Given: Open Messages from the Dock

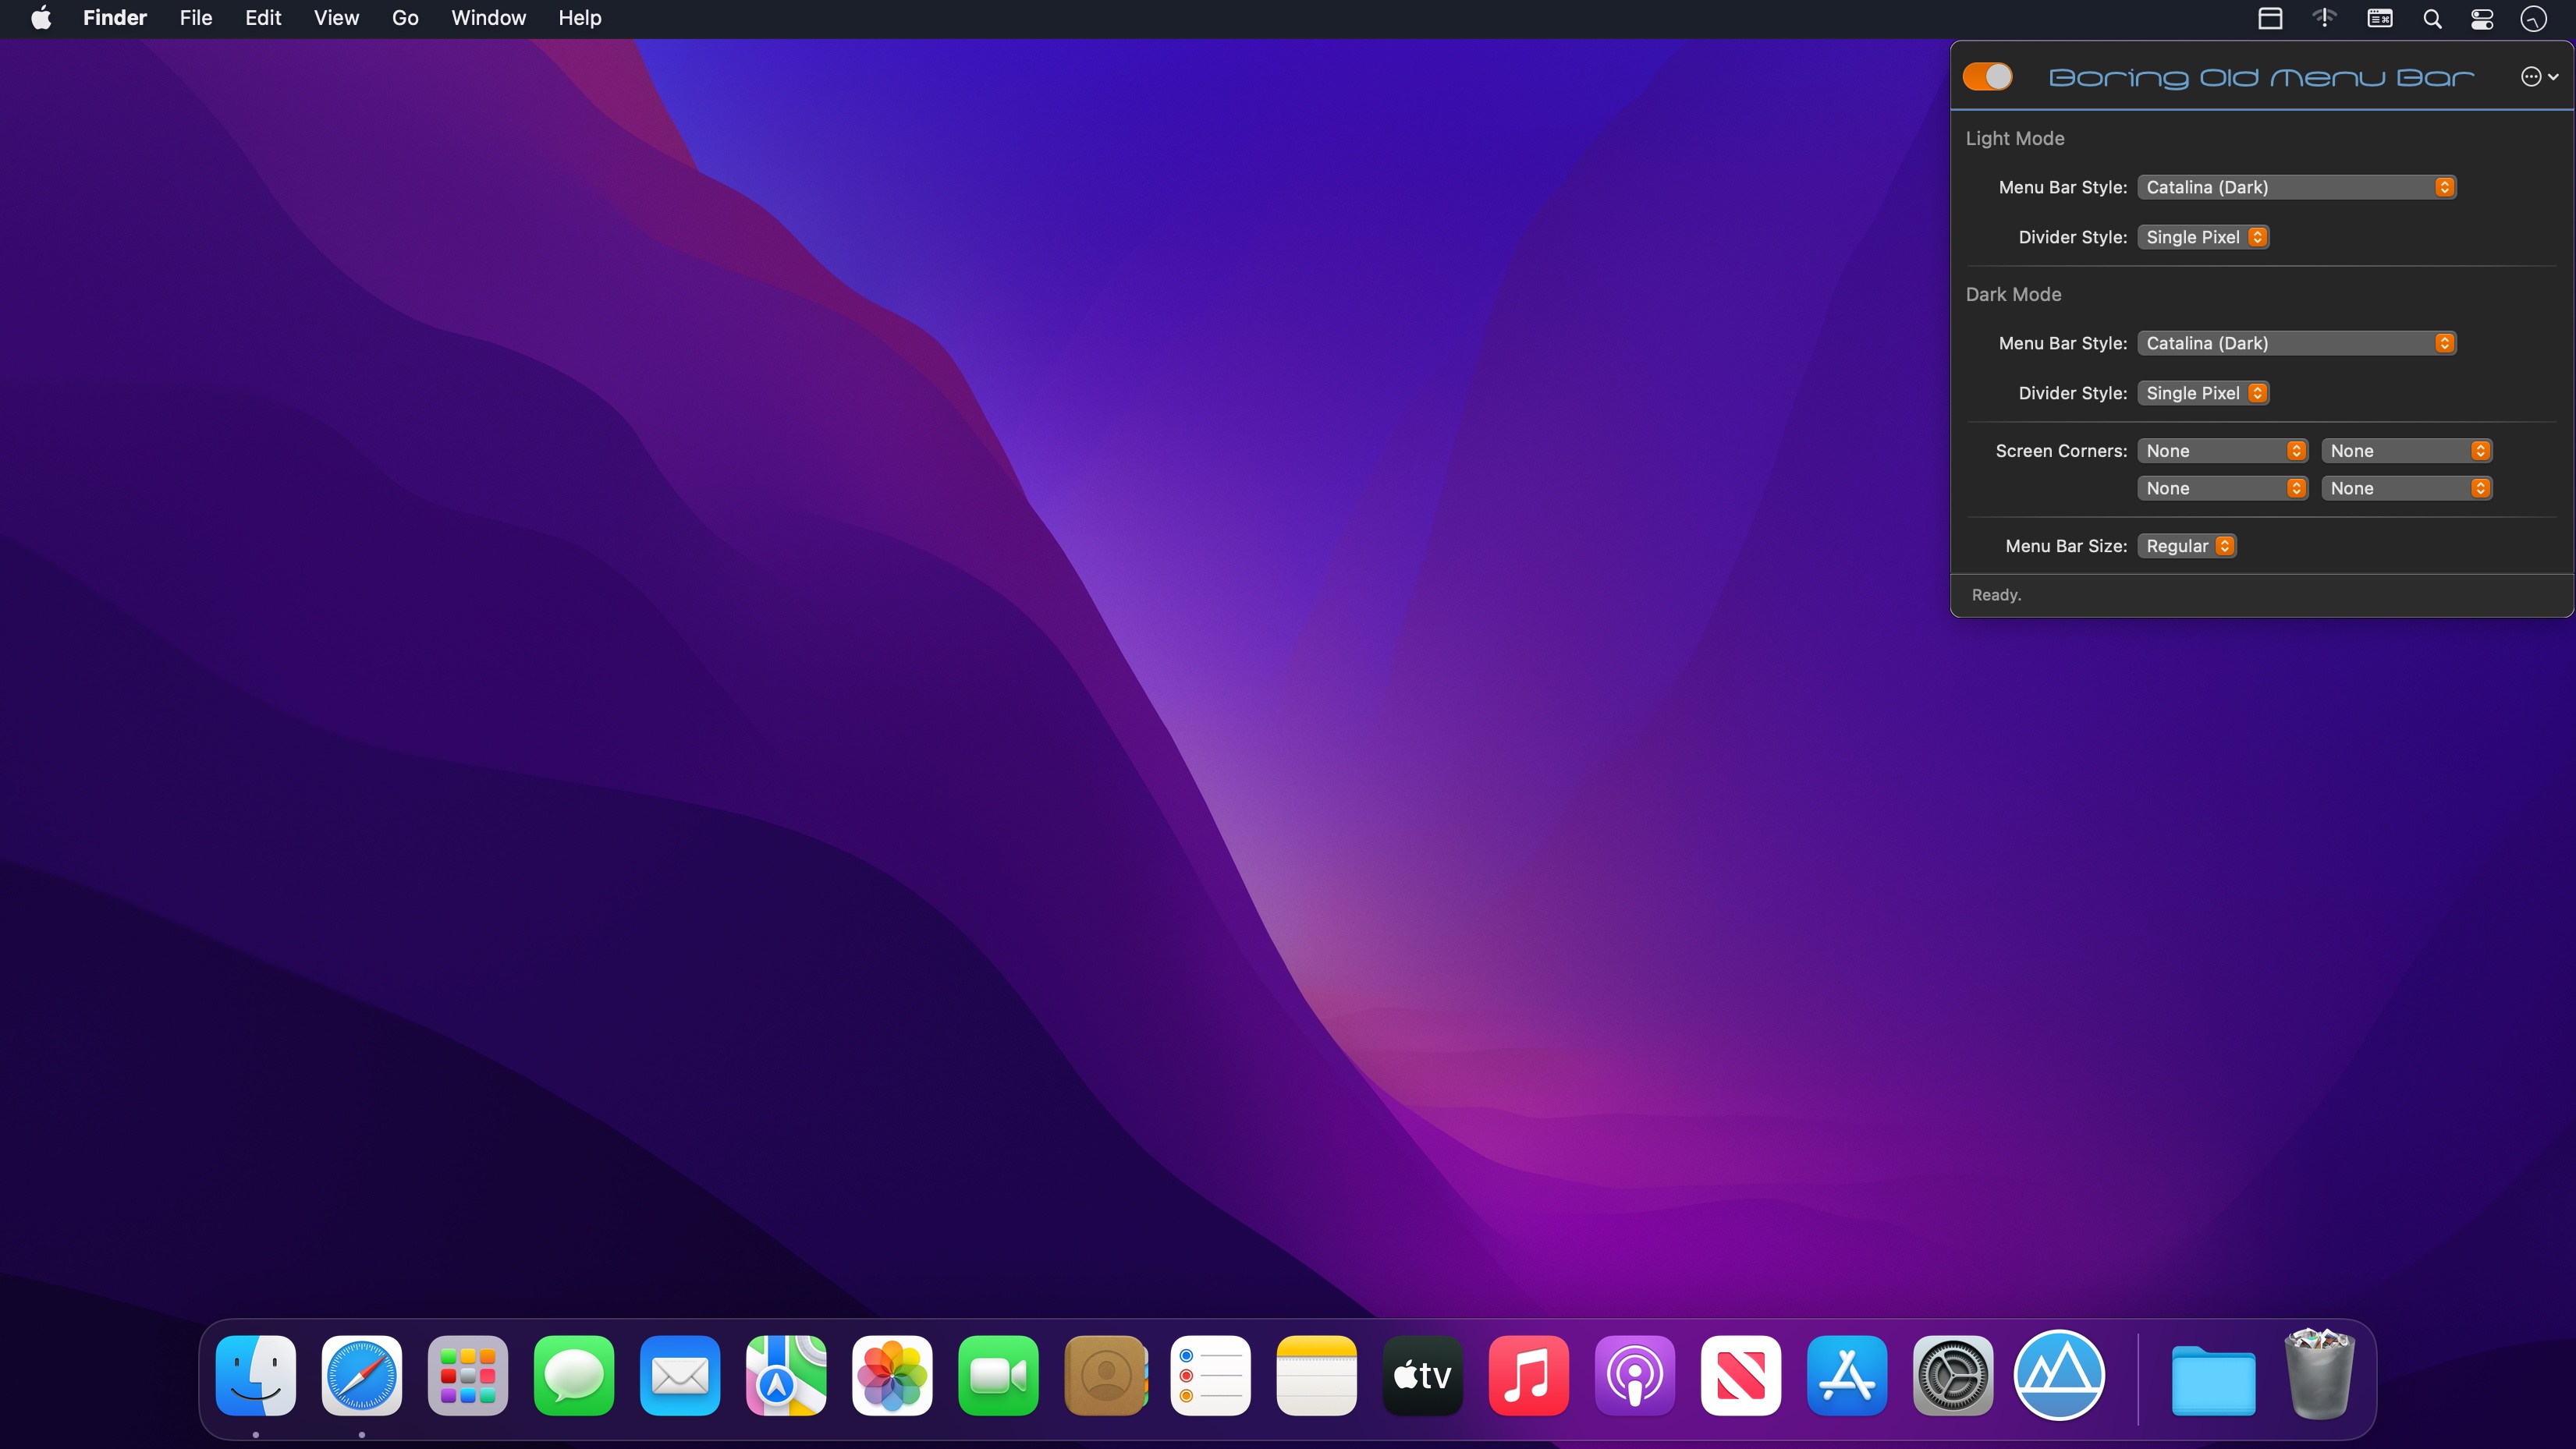Looking at the screenshot, I should coord(574,1375).
